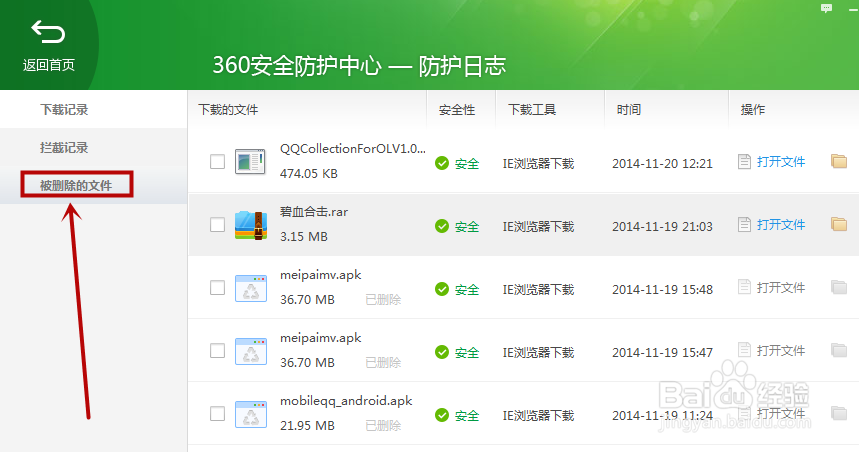
Task: Click the timestamp 2014-11-19 15:47
Action: click(662, 352)
